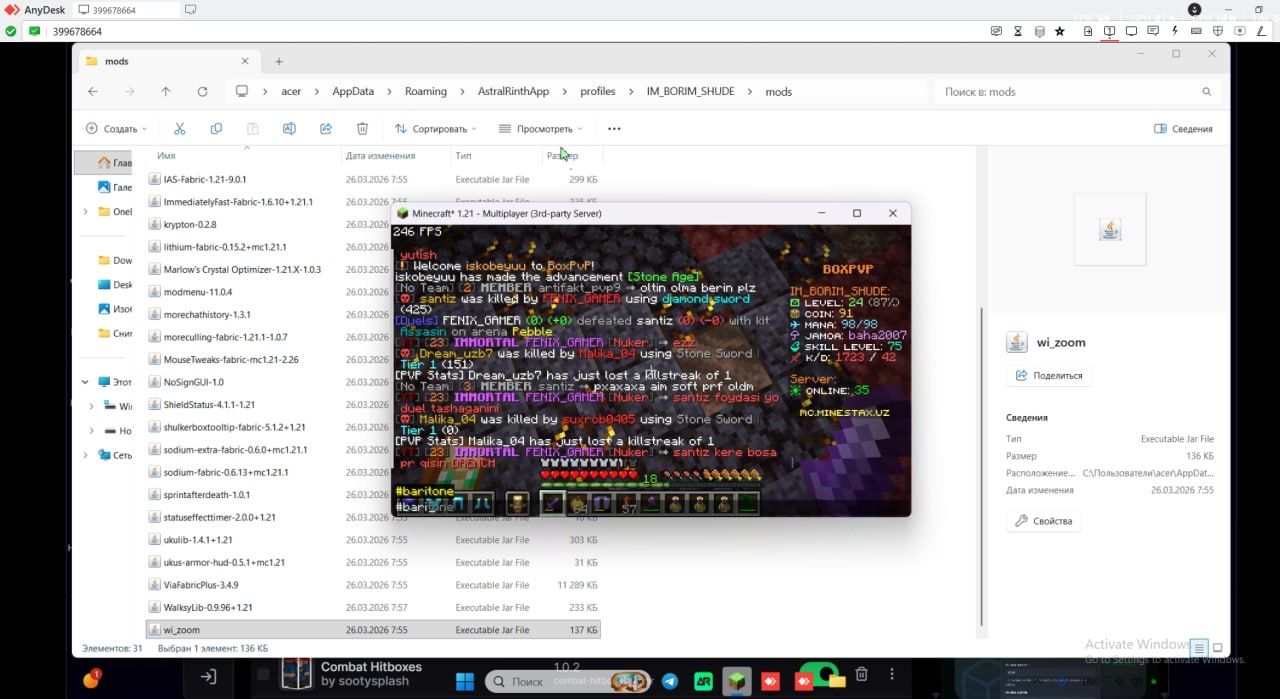Select display 1 in AnyDesk toolbar
The image size is (1280, 699).
point(1110,31)
